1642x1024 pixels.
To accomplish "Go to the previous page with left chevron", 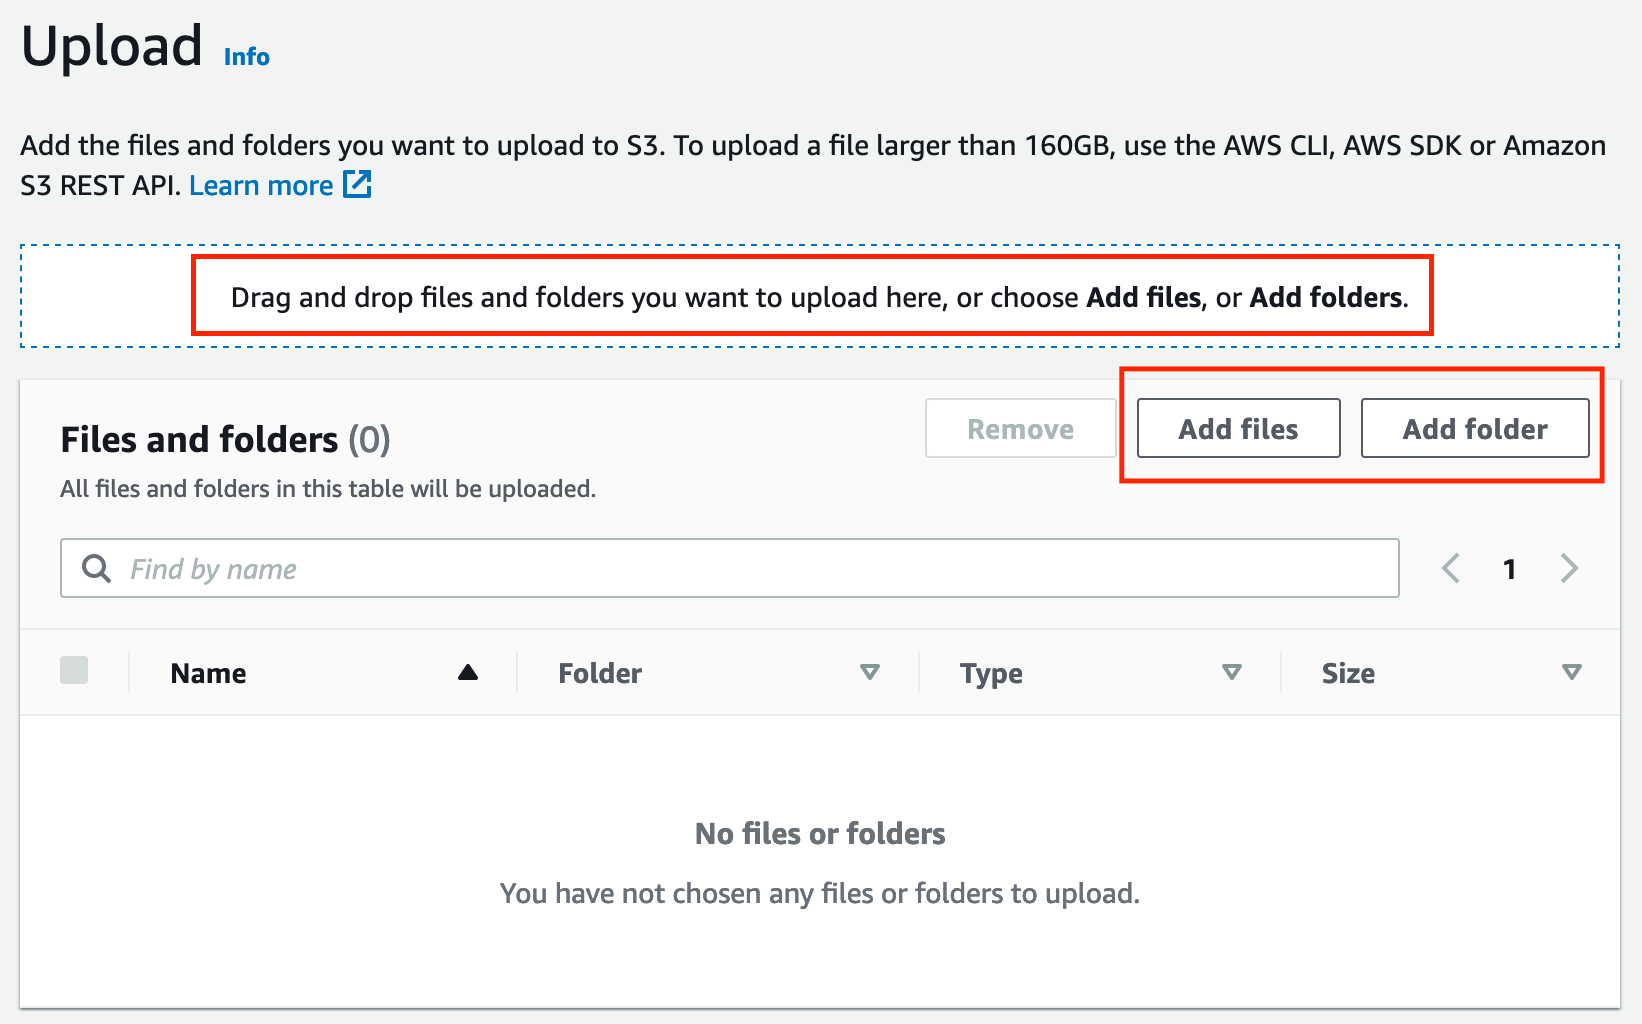I will pos(1451,569).
